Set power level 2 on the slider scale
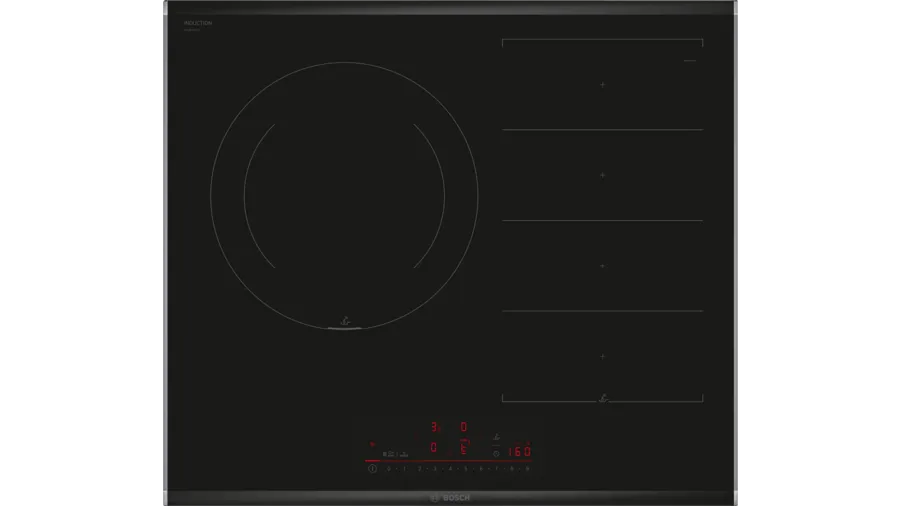The height and width of the screenshot is (506, 900). [x=420, y=469]
